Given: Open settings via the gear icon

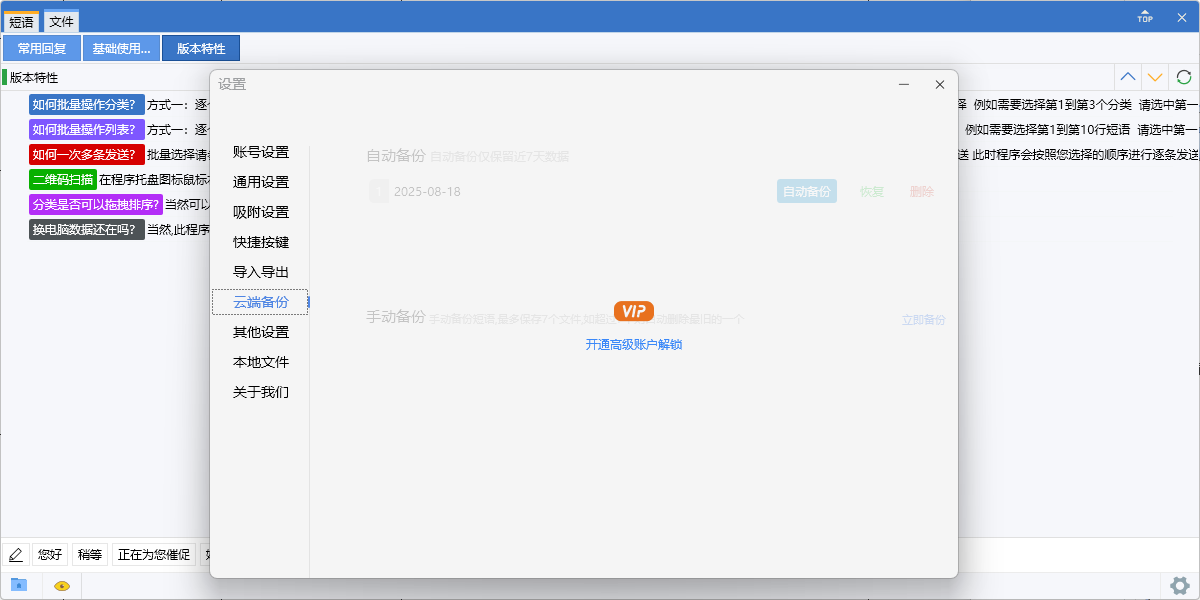Looking at the screenshot, I should point(1181,584).
